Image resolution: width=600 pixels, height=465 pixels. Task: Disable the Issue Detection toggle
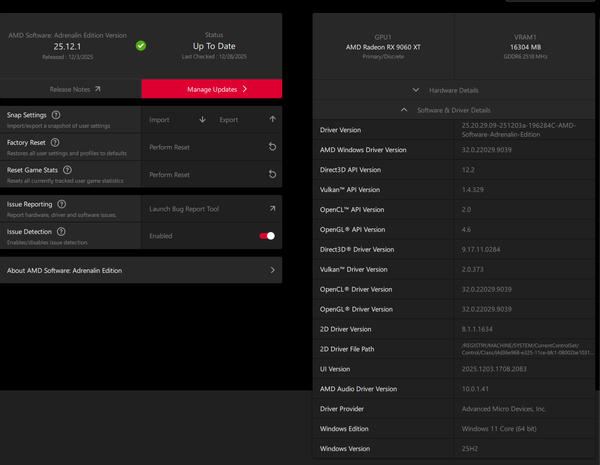[267, 236]
